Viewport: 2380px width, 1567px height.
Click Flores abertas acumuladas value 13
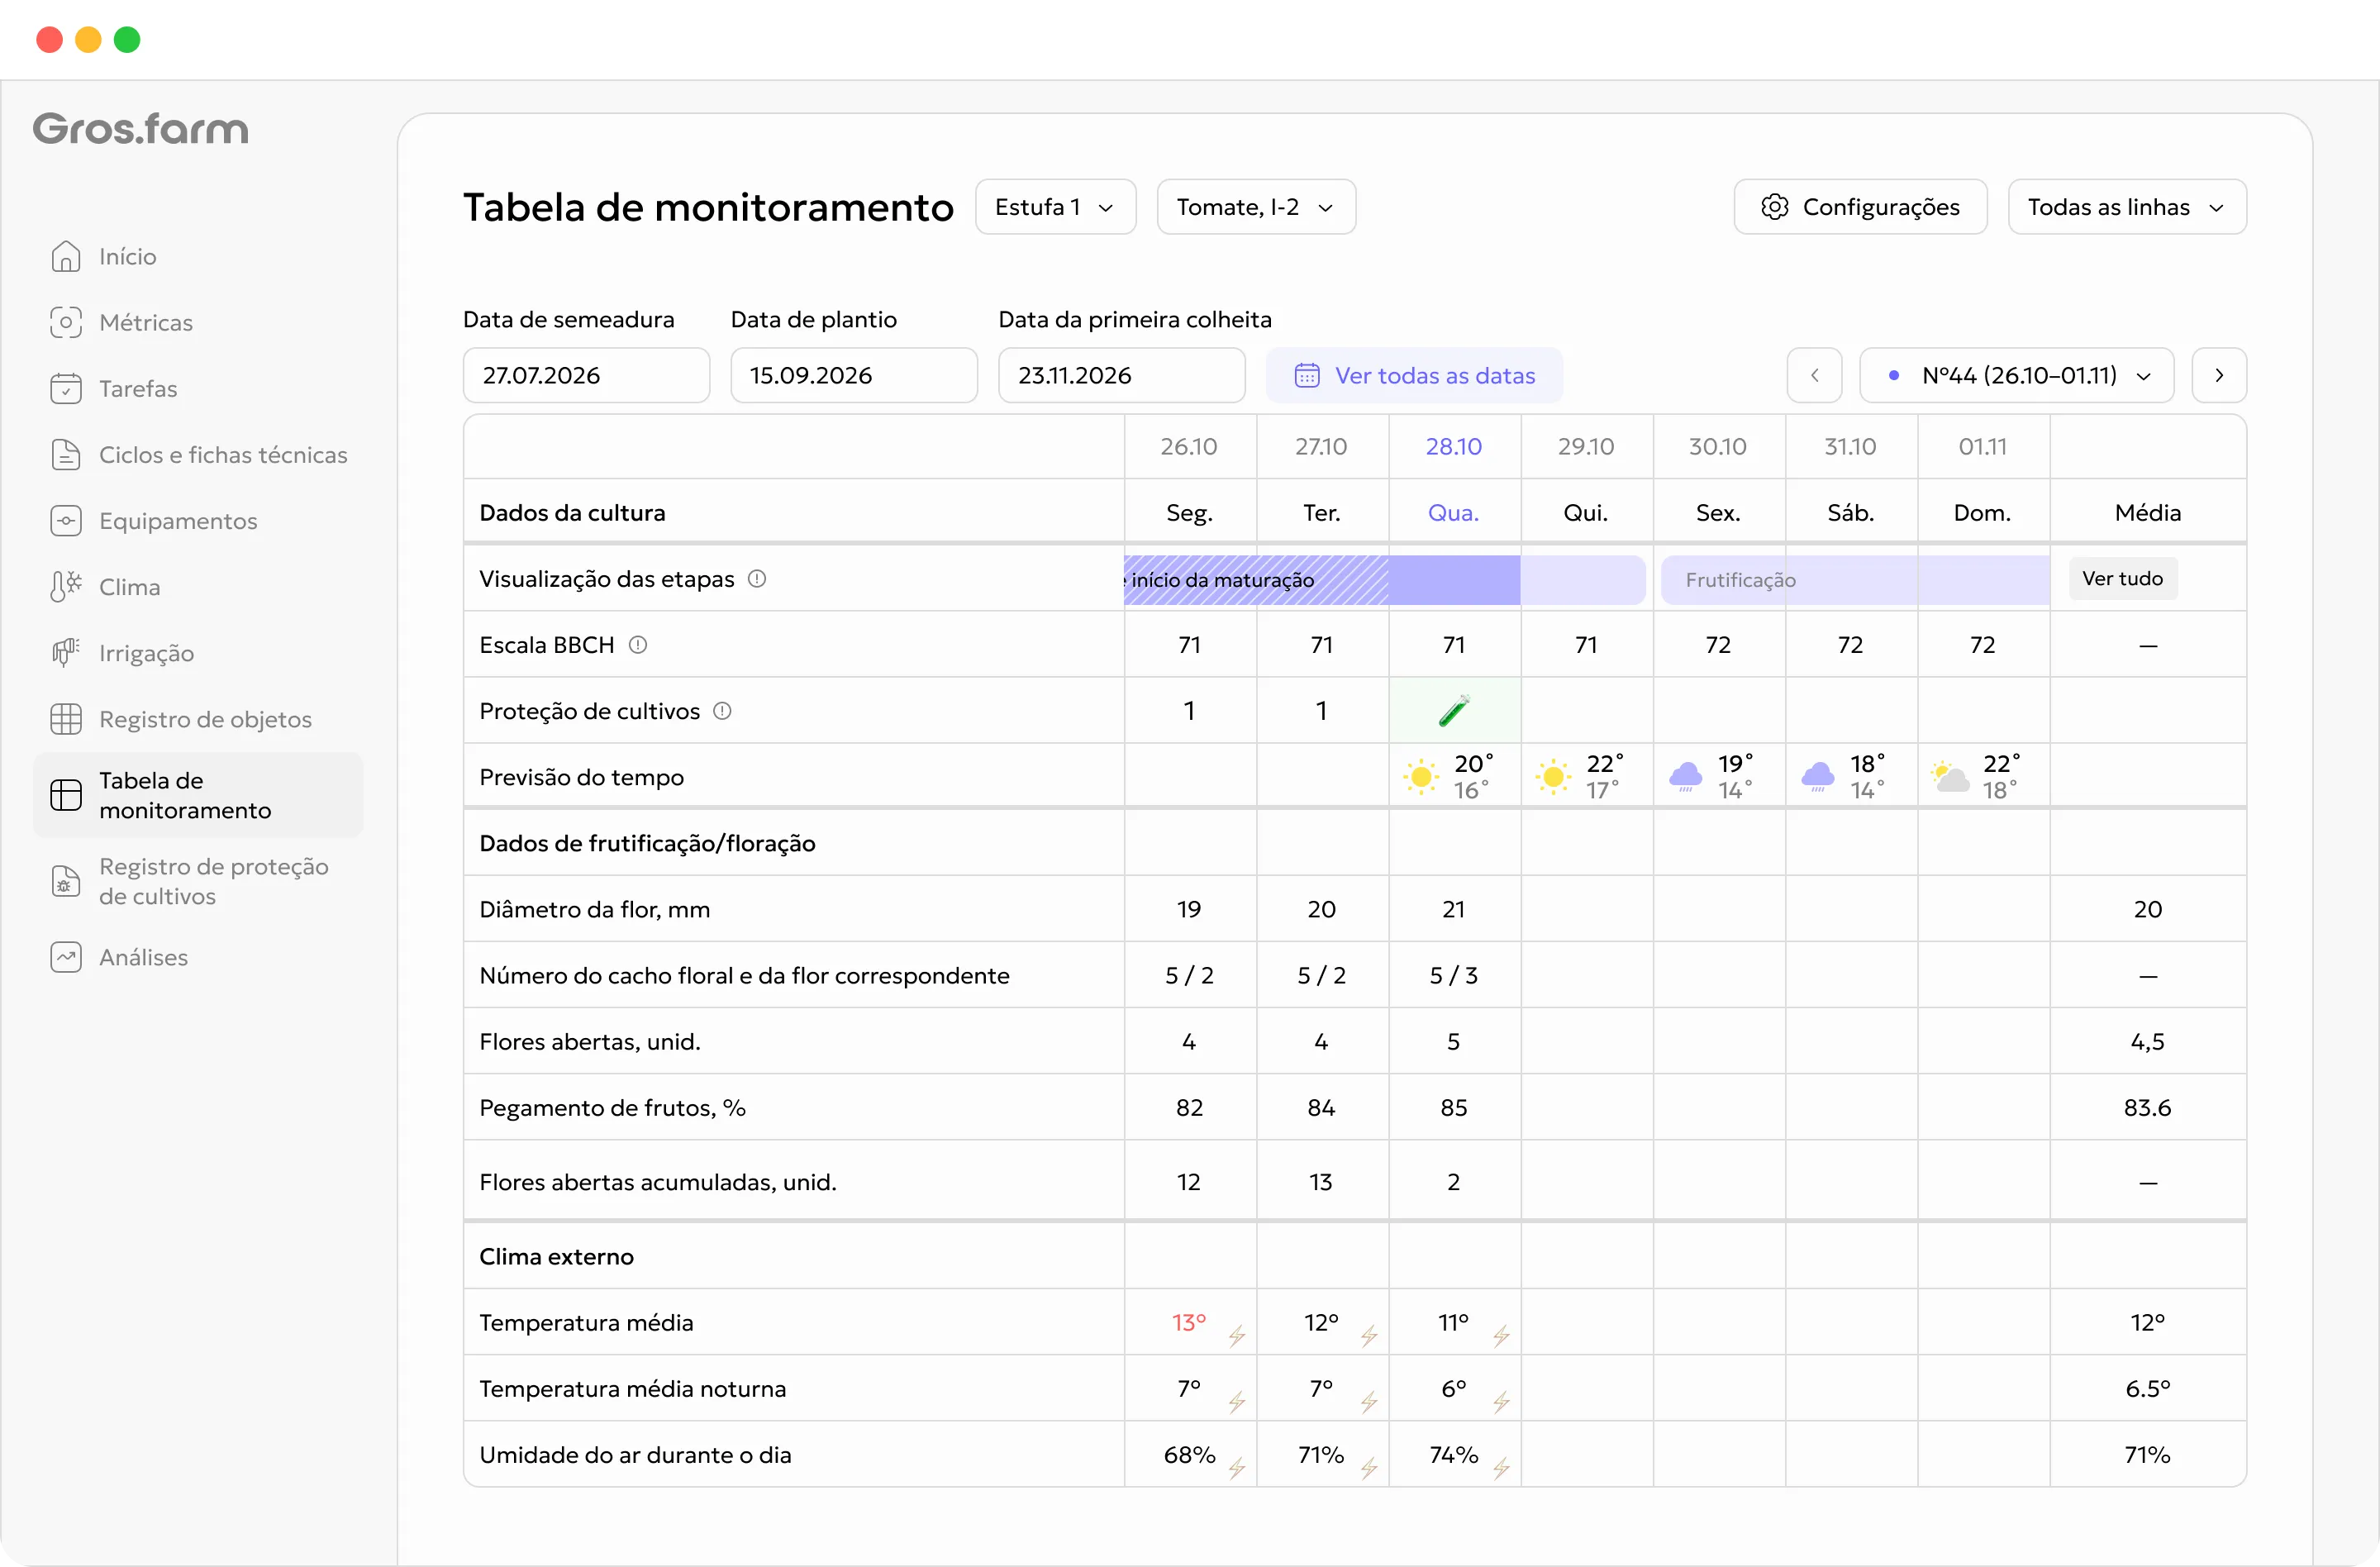point(1321,1181)
